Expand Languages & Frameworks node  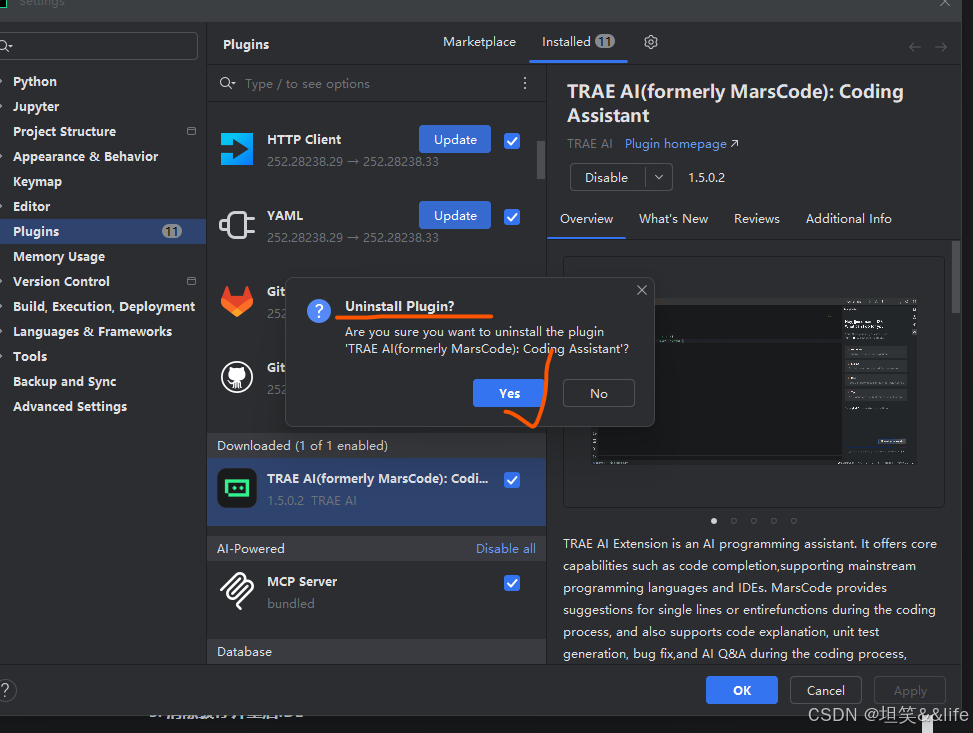pos(2,331)
